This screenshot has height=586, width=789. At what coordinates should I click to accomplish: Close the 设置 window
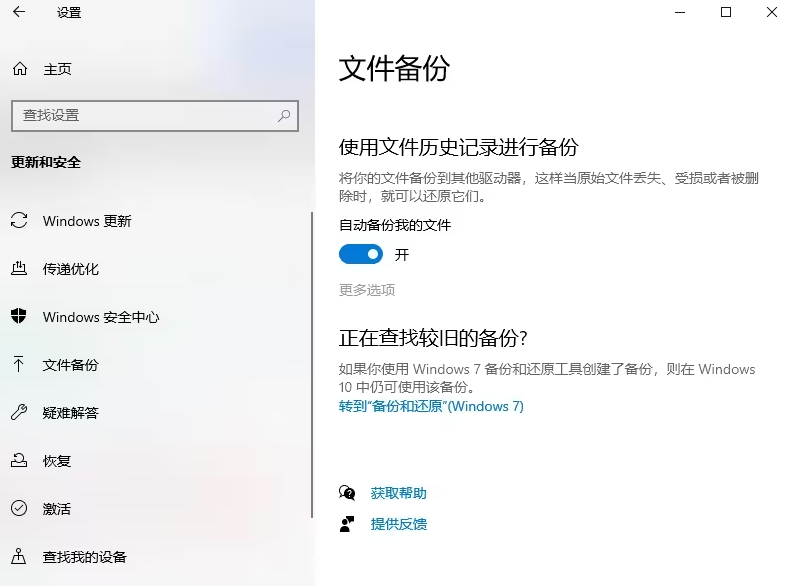click(x=771, y=12)
